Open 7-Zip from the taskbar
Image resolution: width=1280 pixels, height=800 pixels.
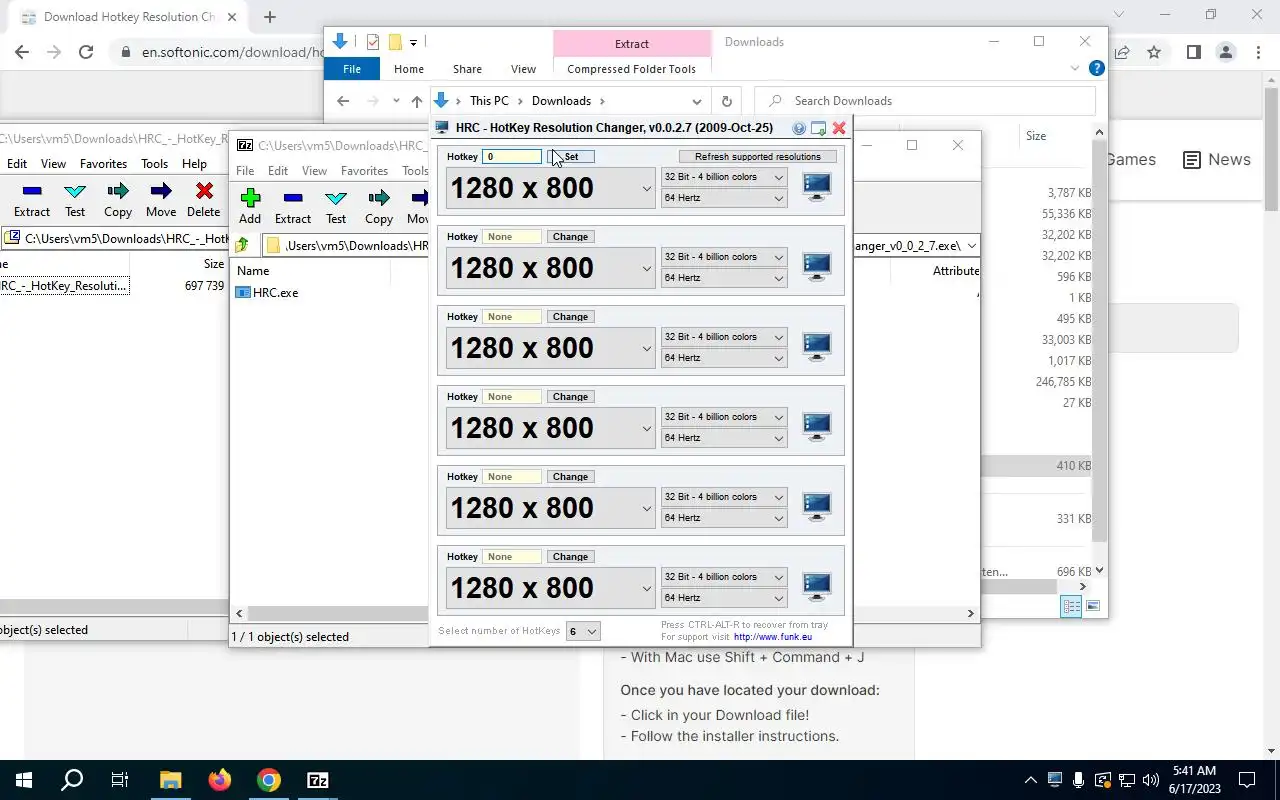point(318,780)
